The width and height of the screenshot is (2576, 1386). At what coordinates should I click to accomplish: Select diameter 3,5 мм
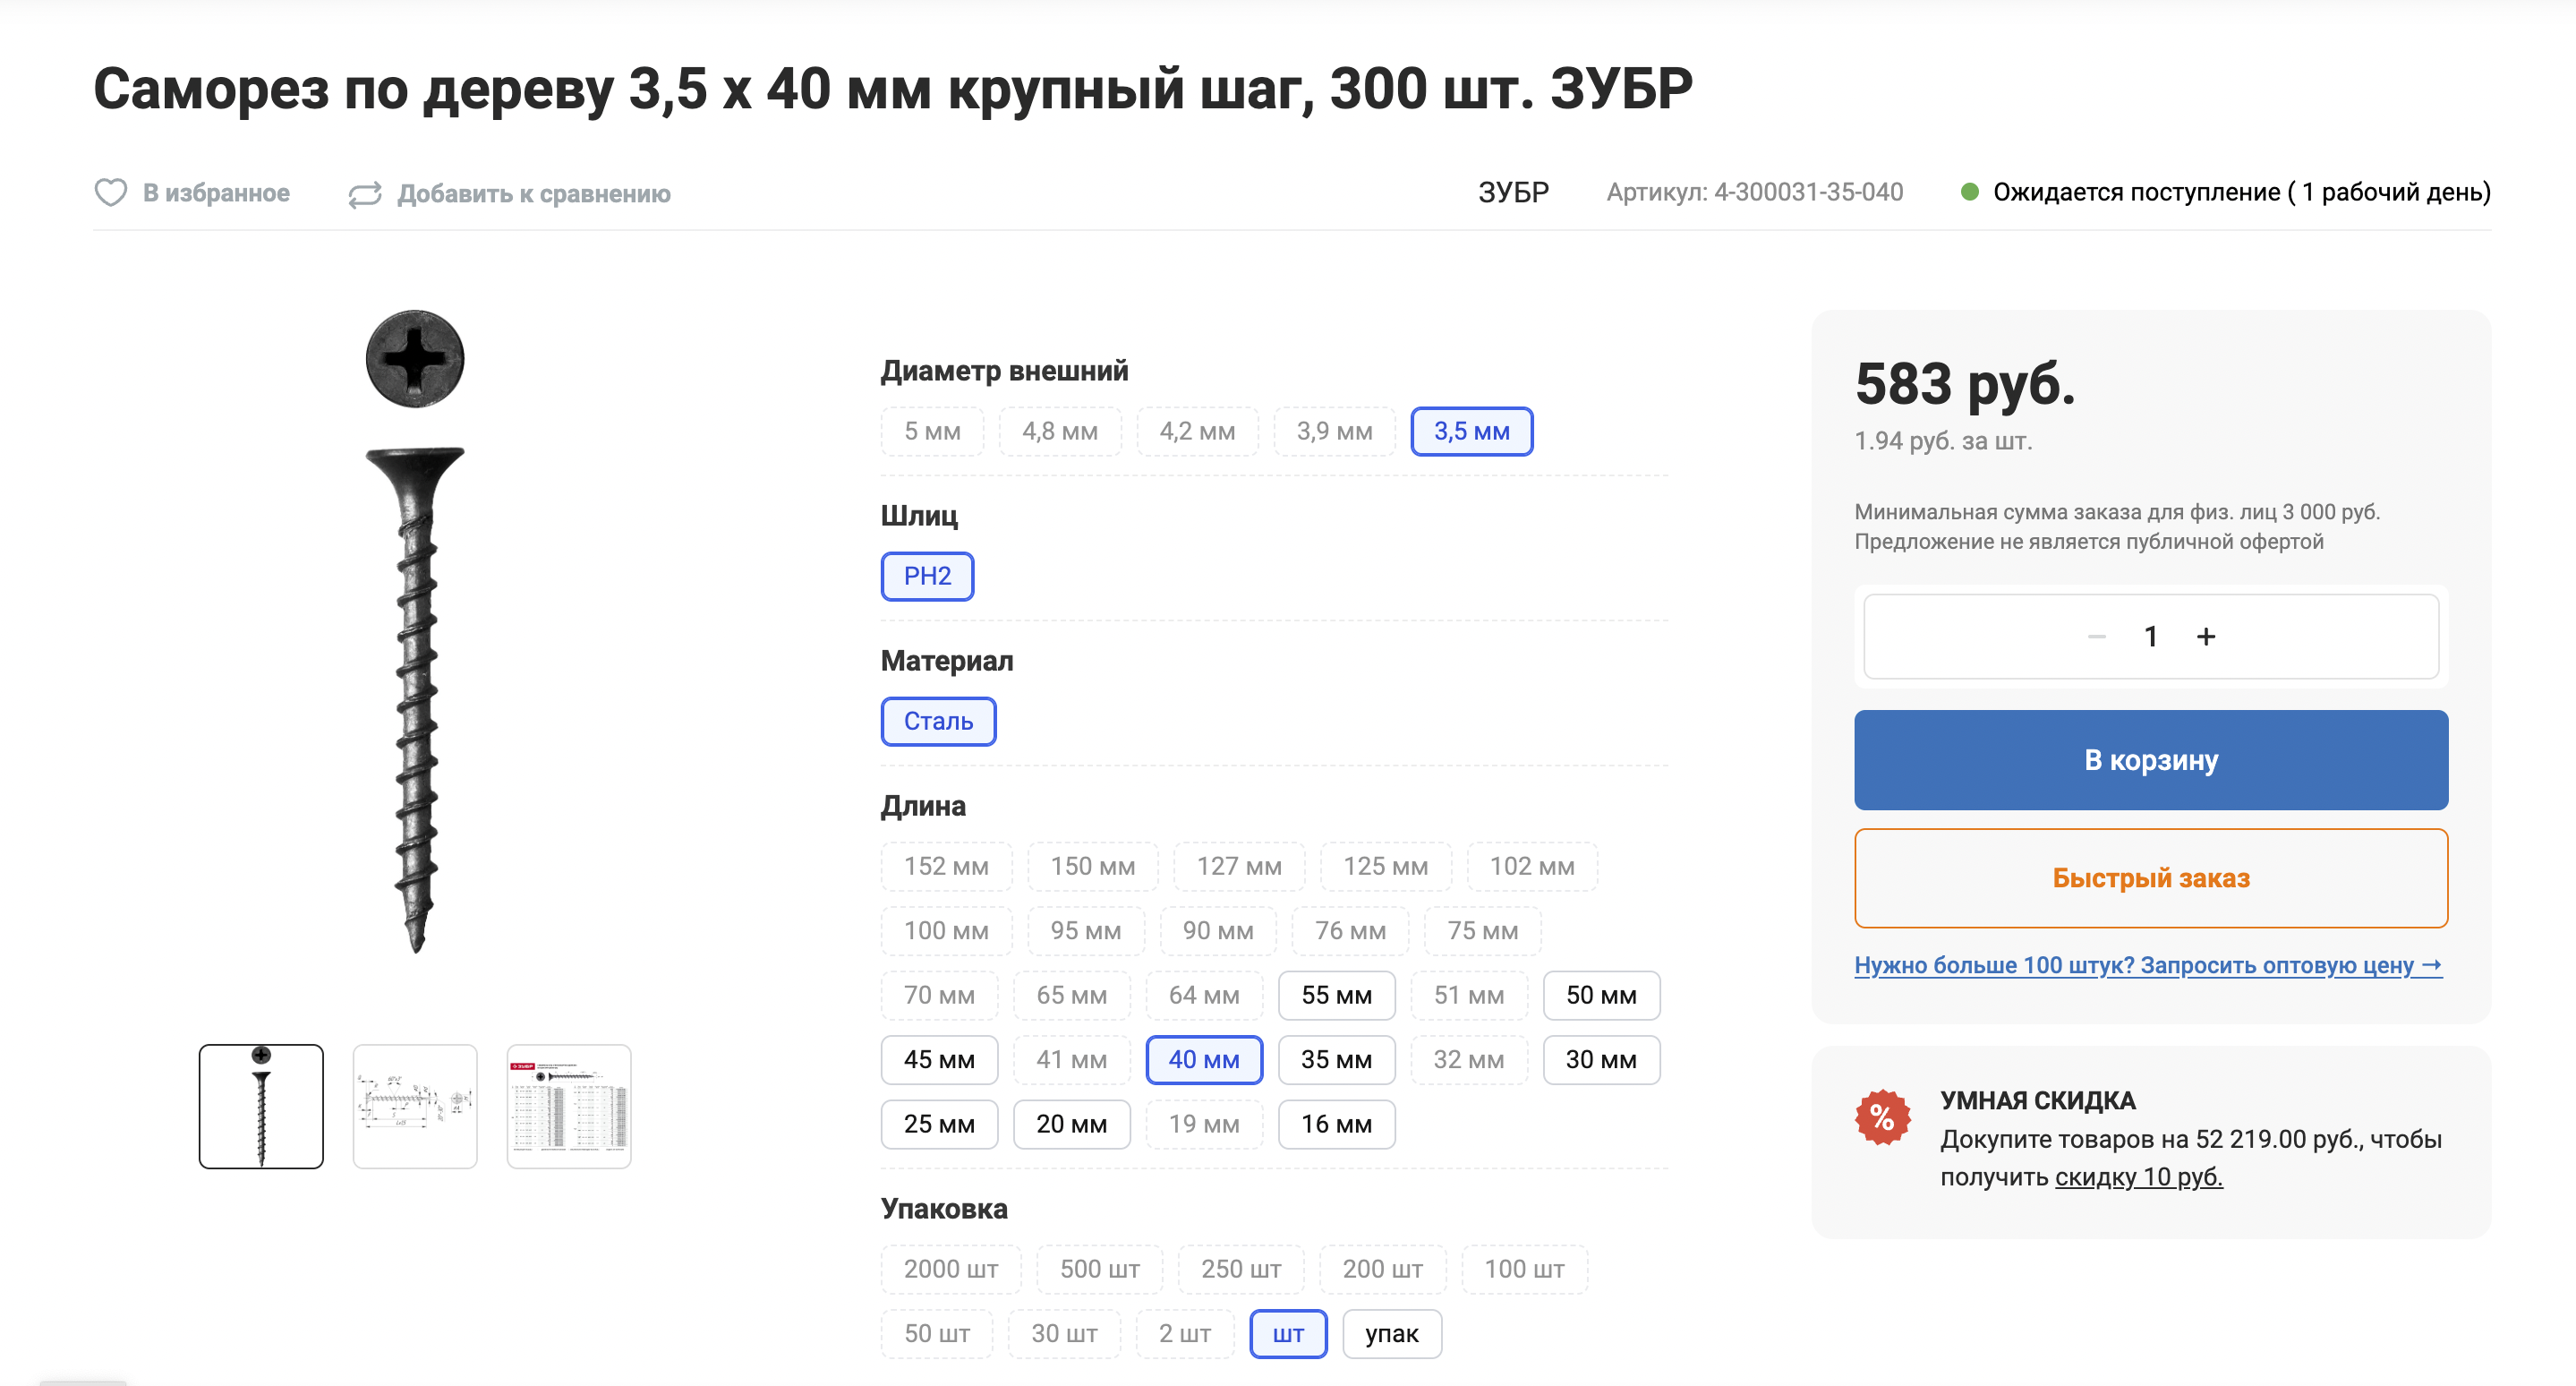(x=1471, y=431)
